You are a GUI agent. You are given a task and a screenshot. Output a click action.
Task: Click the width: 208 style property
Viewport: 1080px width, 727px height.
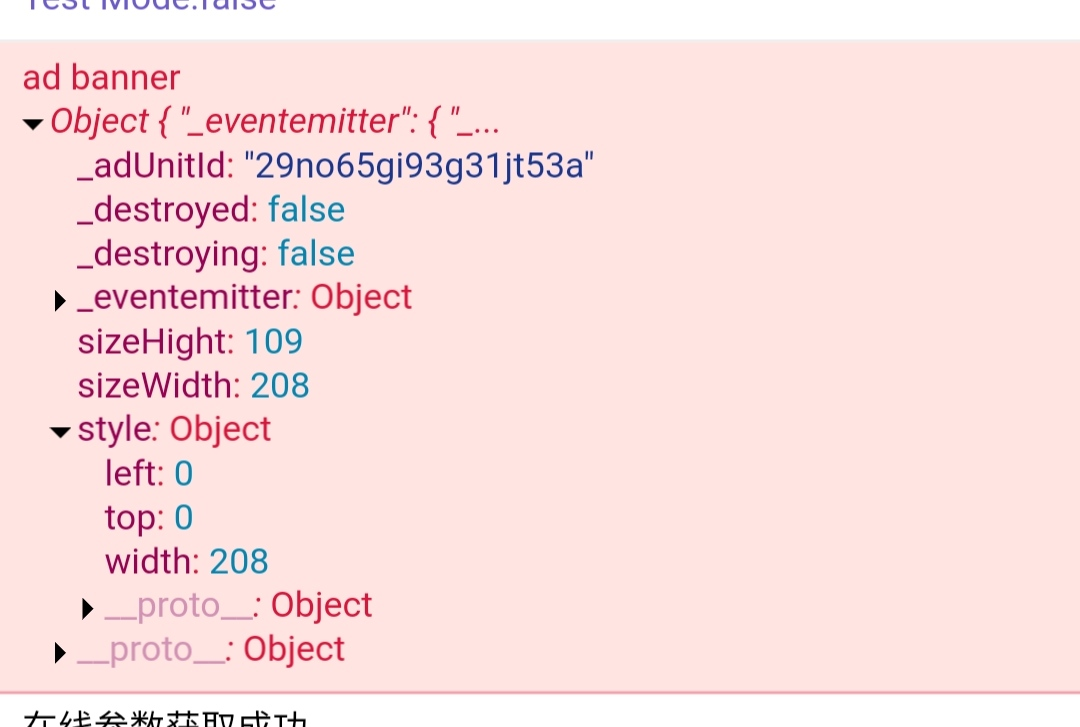coord(187,562)
